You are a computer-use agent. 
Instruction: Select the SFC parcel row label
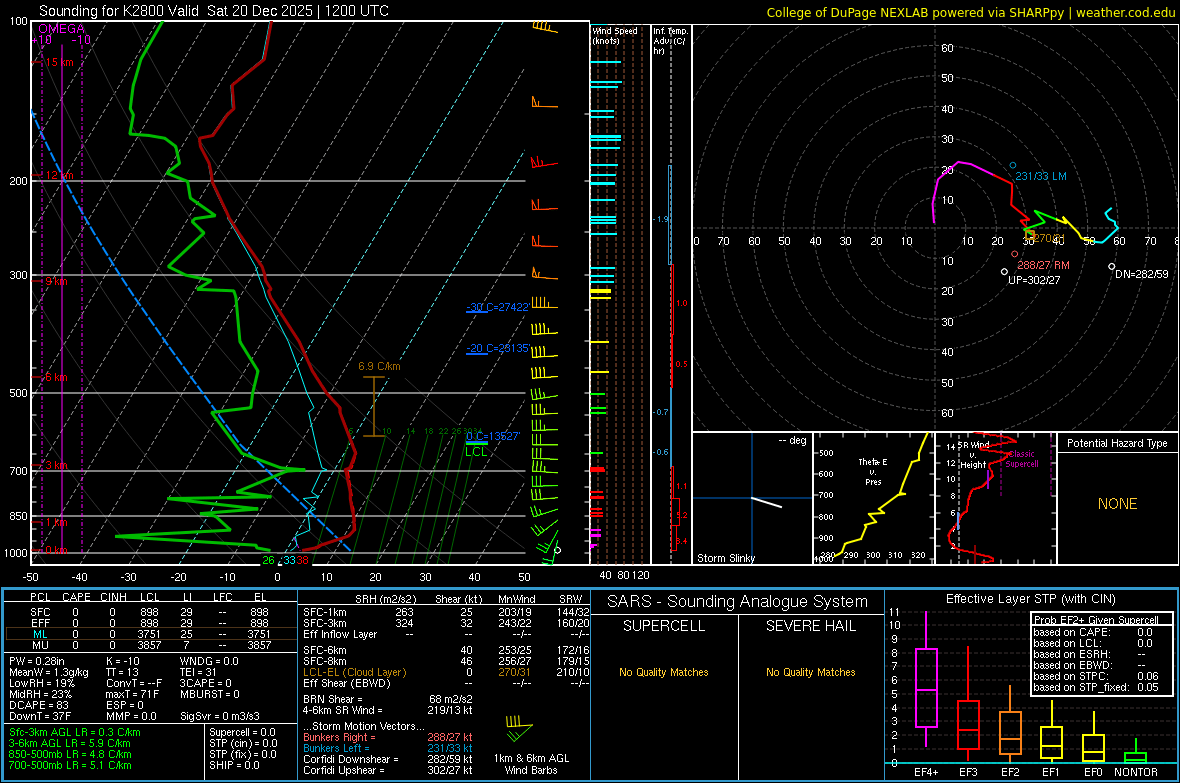click(40, 613)
